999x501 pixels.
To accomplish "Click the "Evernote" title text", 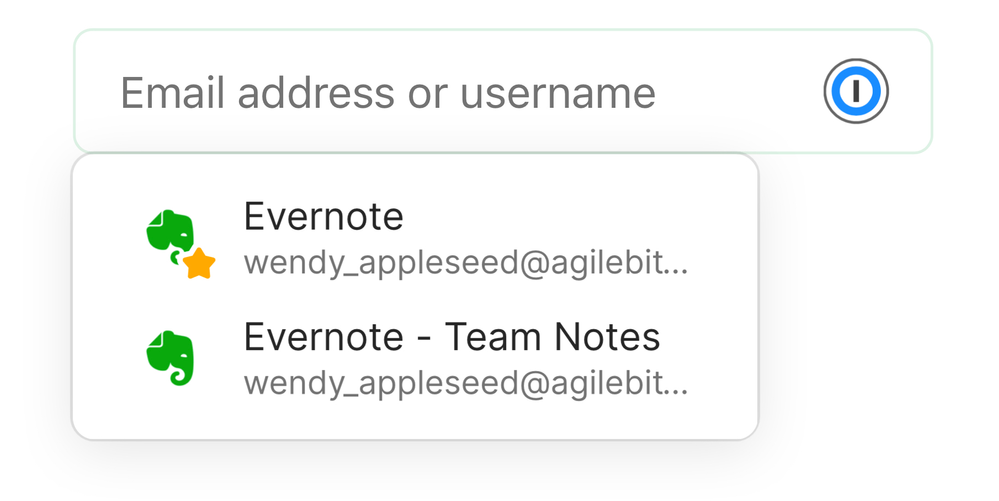I will coord(323,216).
